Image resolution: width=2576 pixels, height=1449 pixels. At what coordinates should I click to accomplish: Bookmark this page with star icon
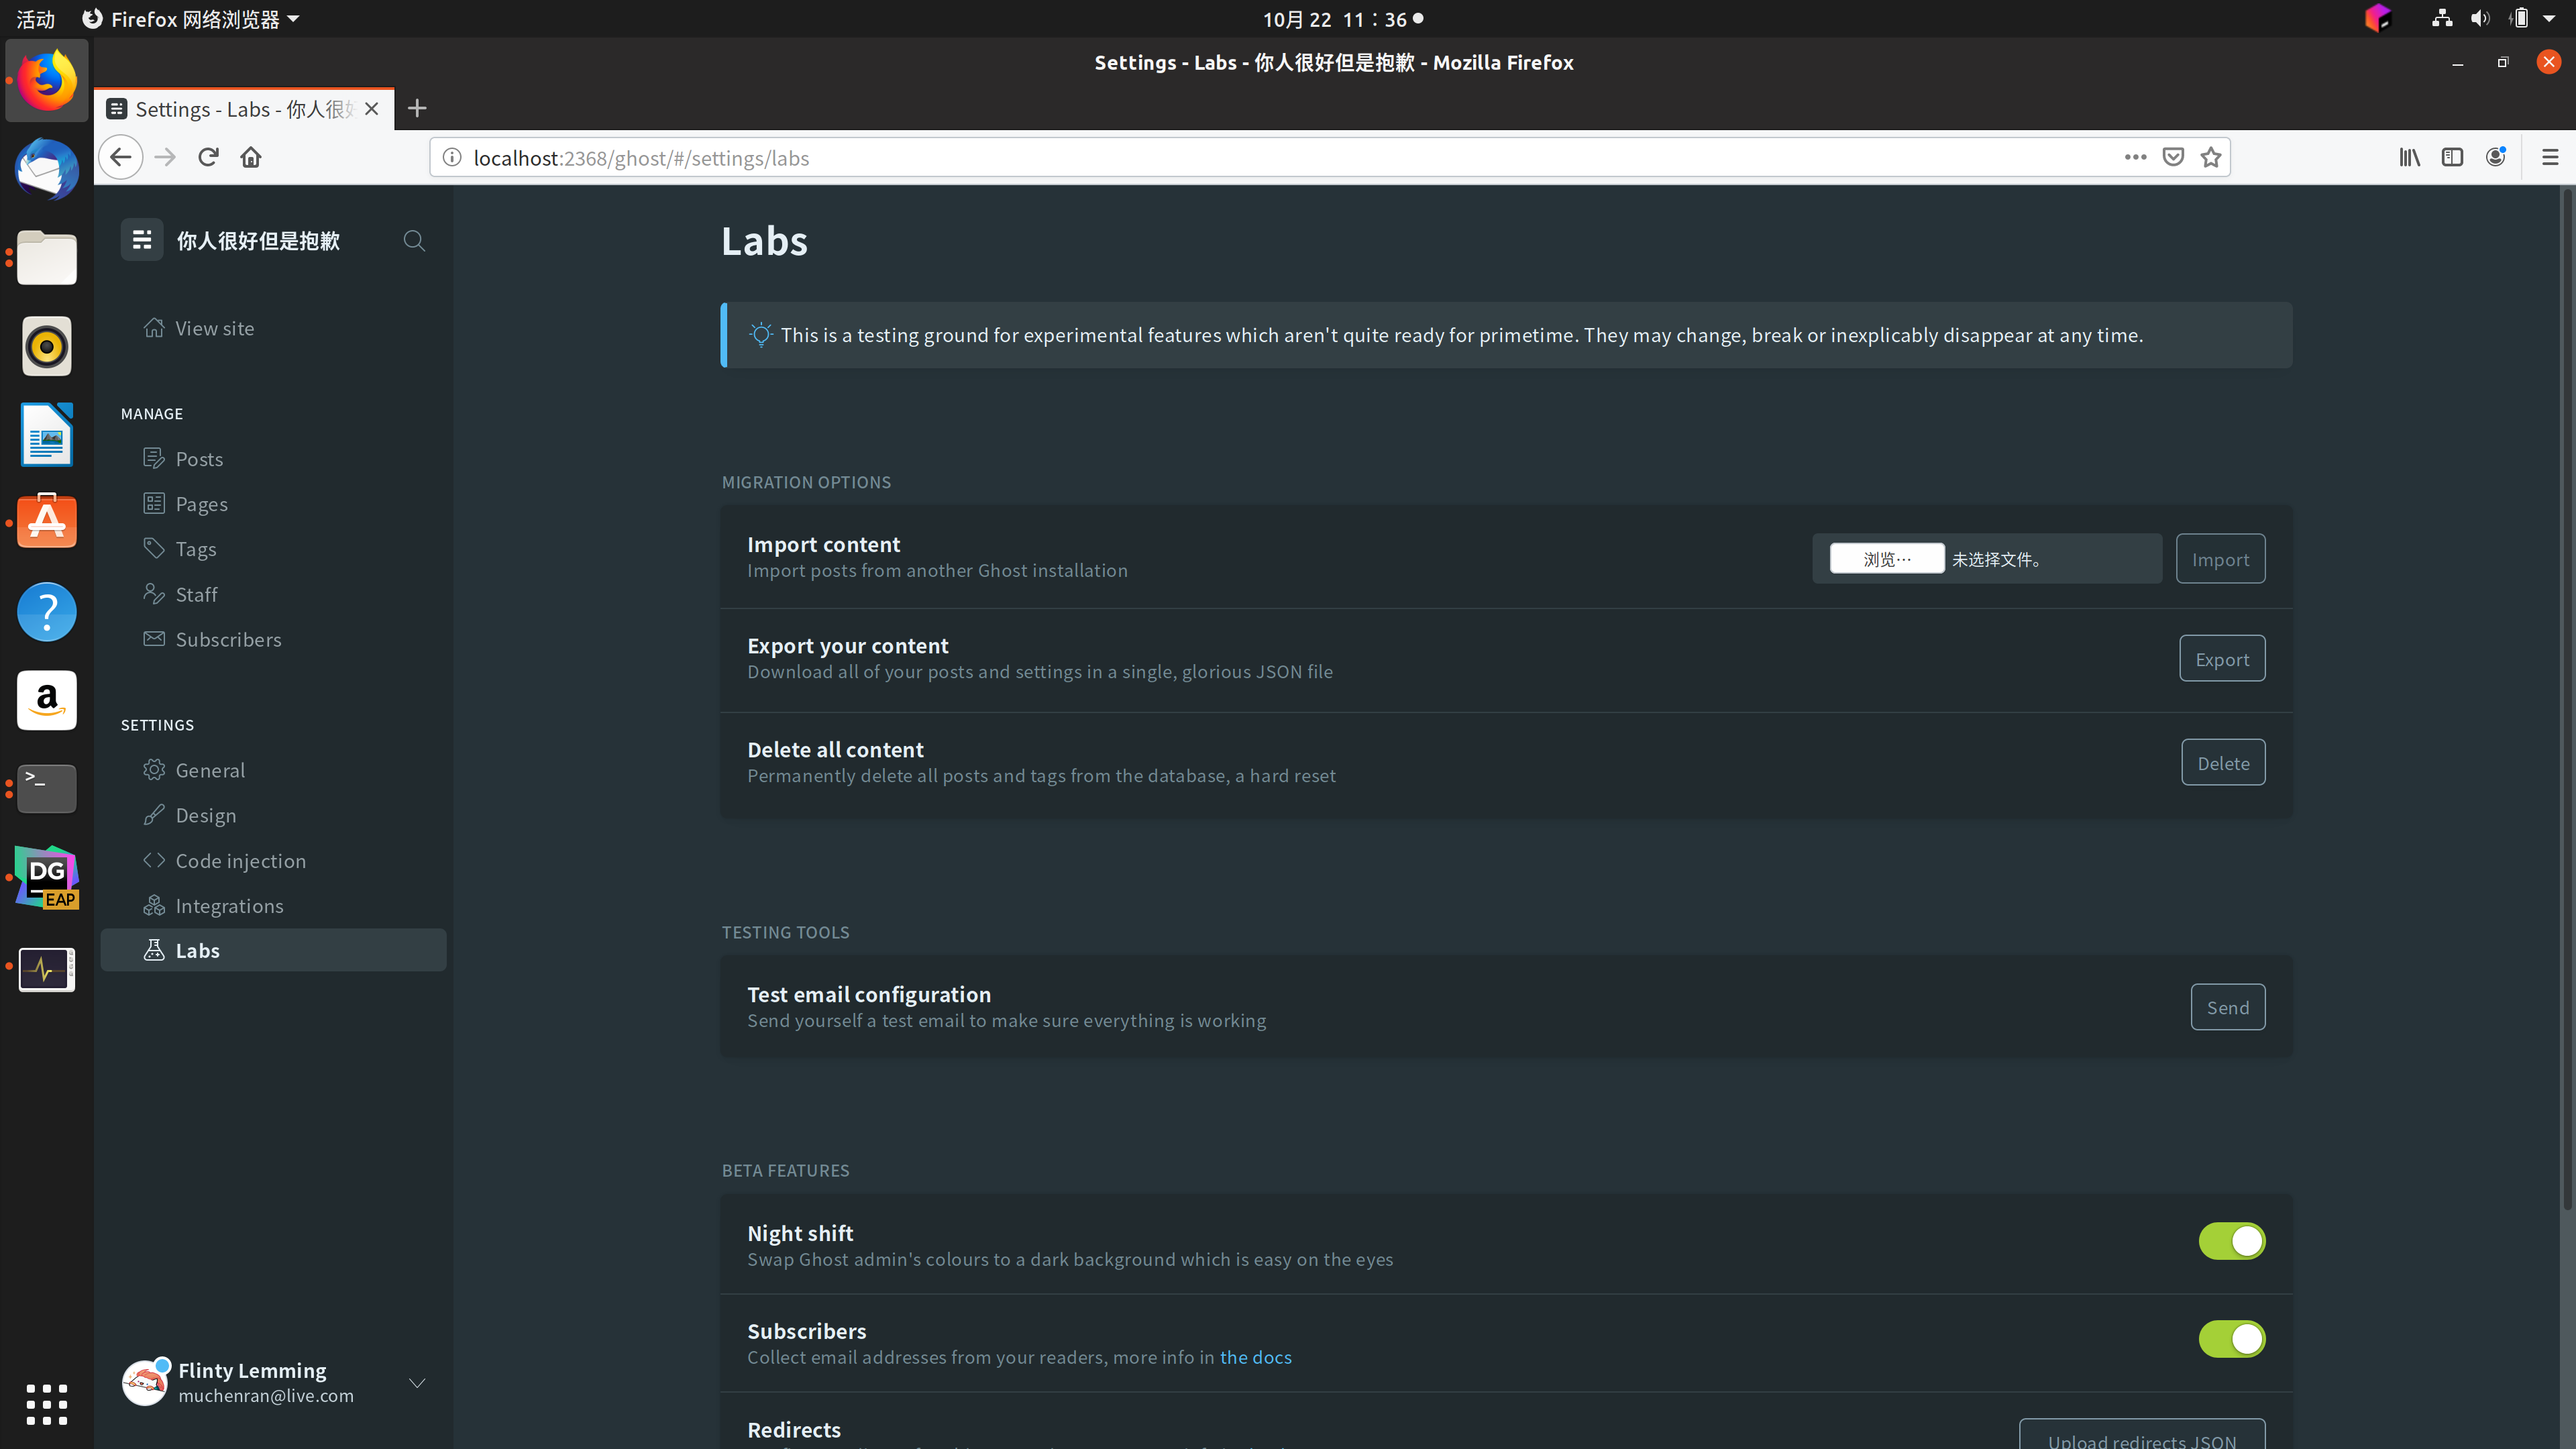click(x=2210, y=157)
